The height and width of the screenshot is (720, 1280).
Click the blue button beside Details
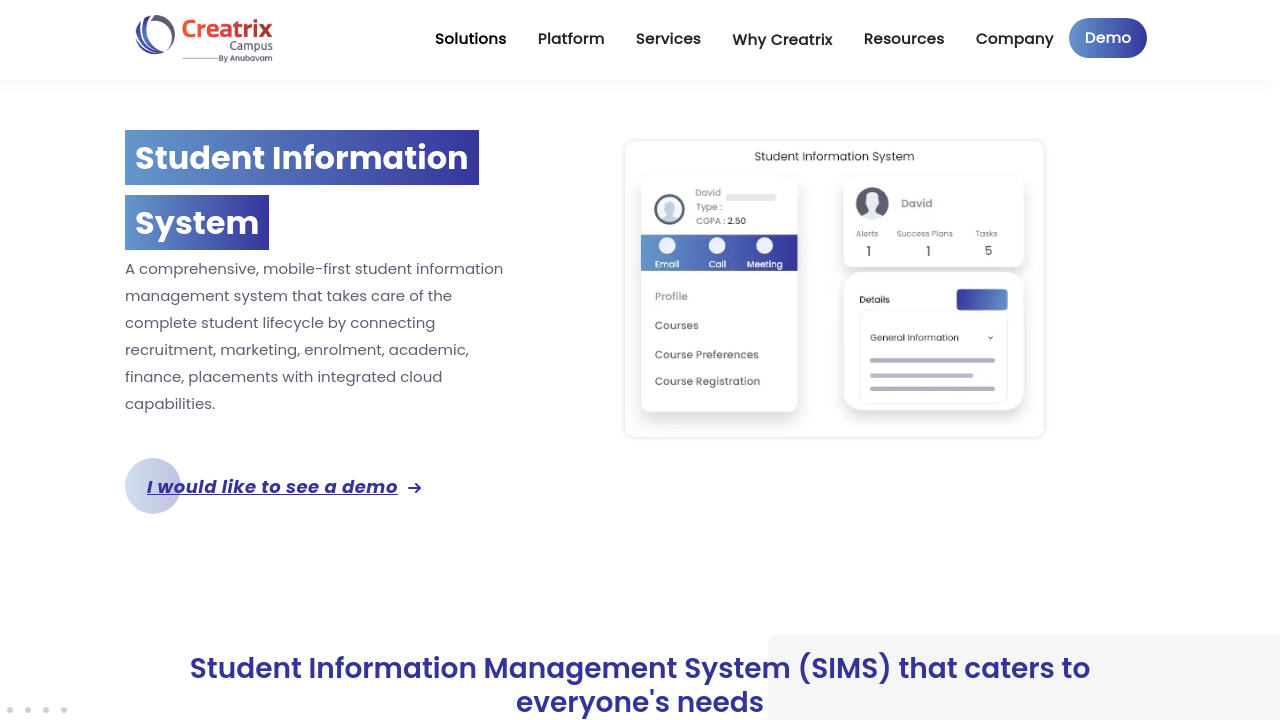point(982,300)
